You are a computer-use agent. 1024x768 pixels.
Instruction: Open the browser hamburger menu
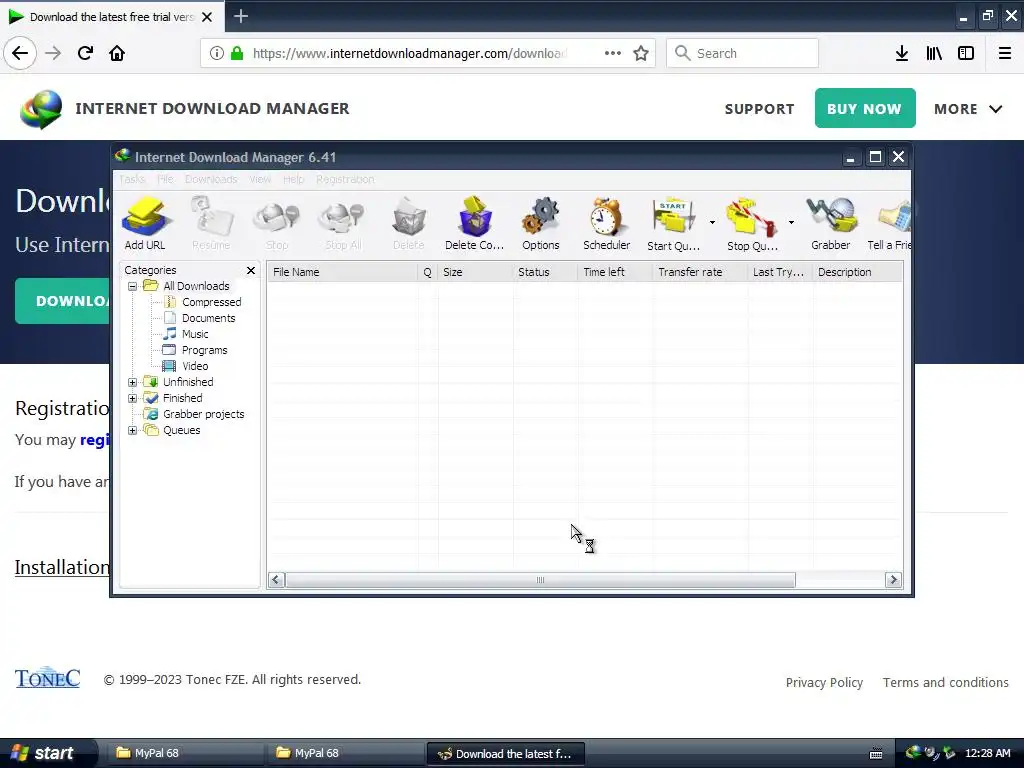point(1005,54)
